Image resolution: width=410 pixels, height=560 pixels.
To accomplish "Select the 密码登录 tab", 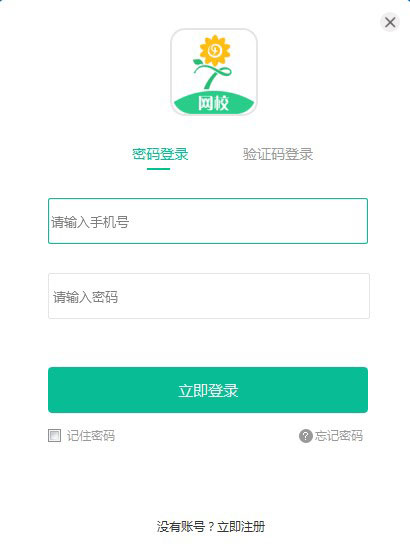I will point(160,154).
